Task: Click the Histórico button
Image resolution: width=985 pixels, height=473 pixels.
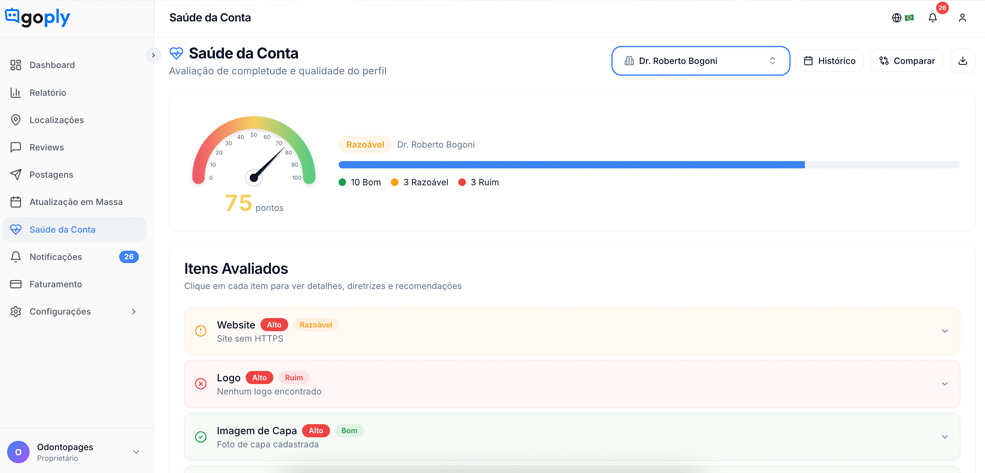Action: click(x=830, y=61)
